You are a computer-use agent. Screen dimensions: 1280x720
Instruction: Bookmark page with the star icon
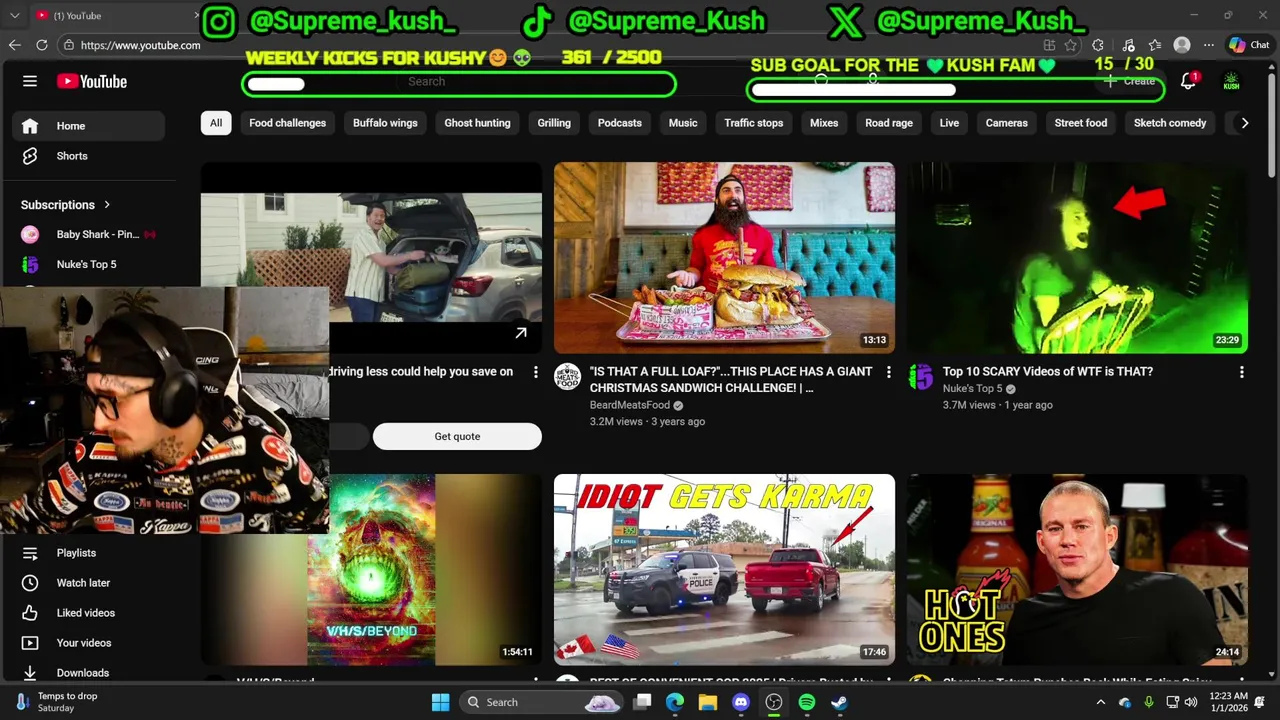point(1071,45)
